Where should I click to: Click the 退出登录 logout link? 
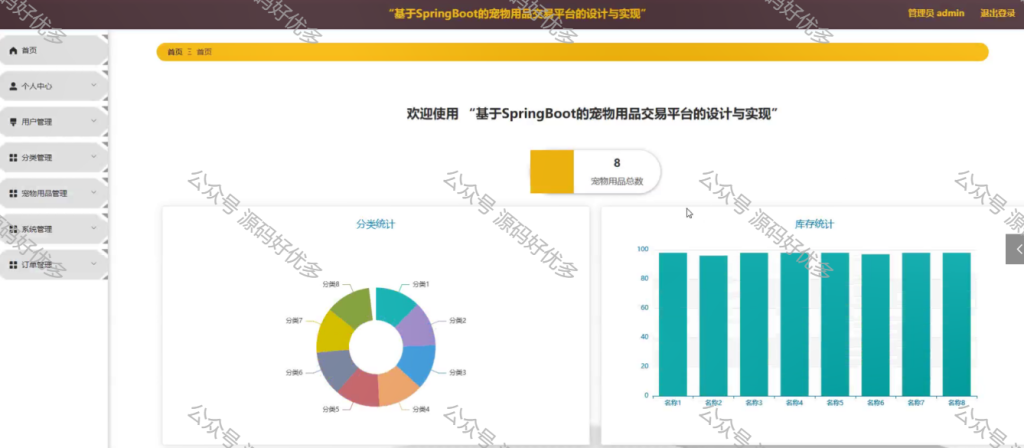pyautogui.click(x=997, y=13)
